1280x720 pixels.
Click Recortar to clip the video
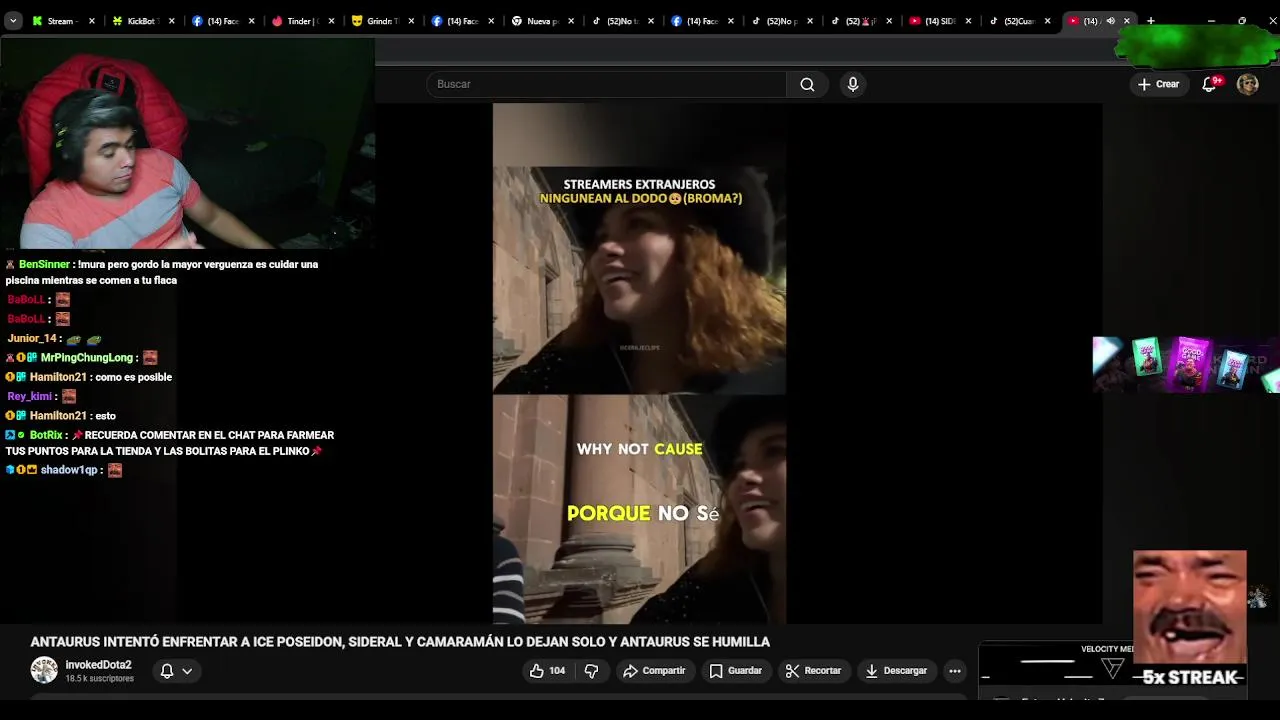pyautogui.click(x=812, y=671)
